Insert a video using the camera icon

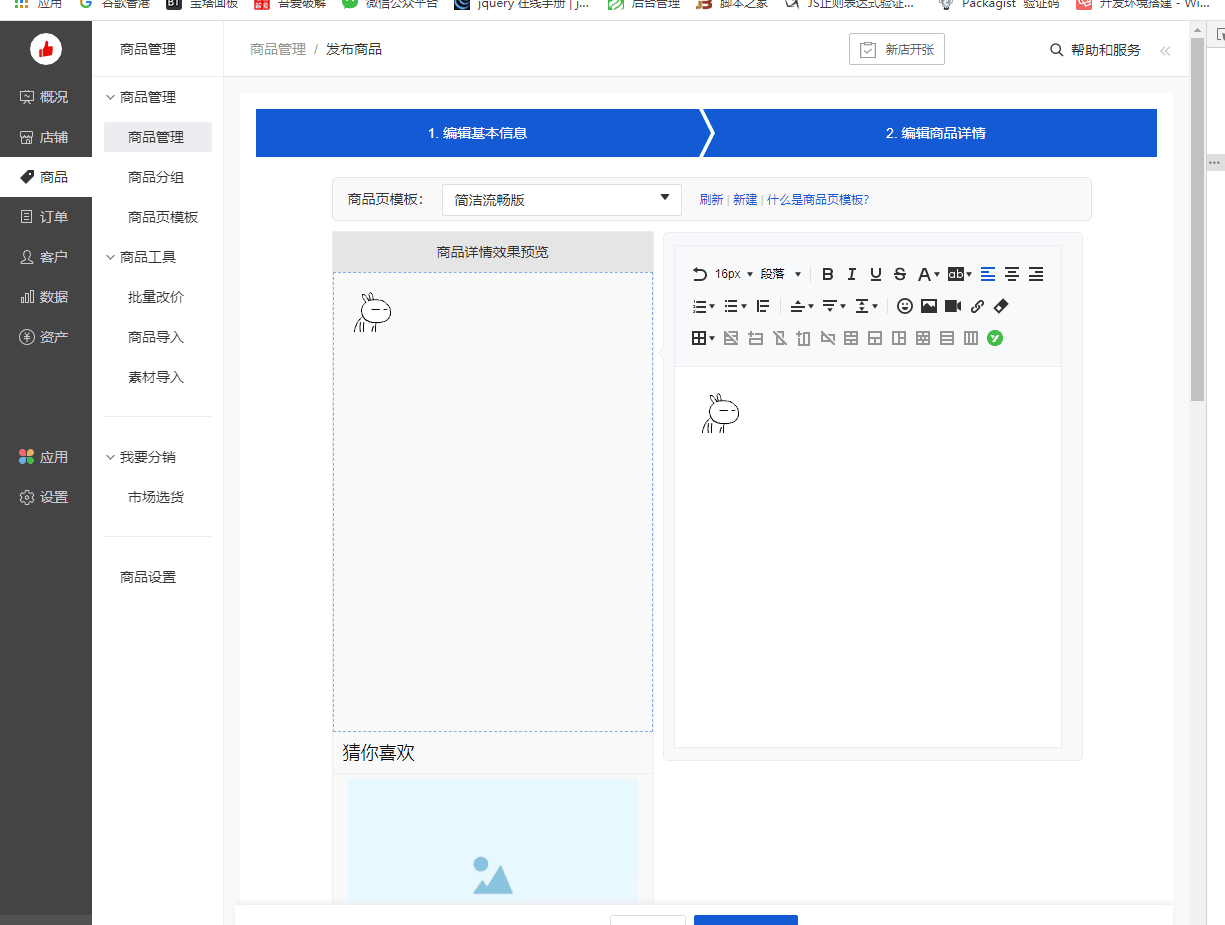[x=952, y=306]
